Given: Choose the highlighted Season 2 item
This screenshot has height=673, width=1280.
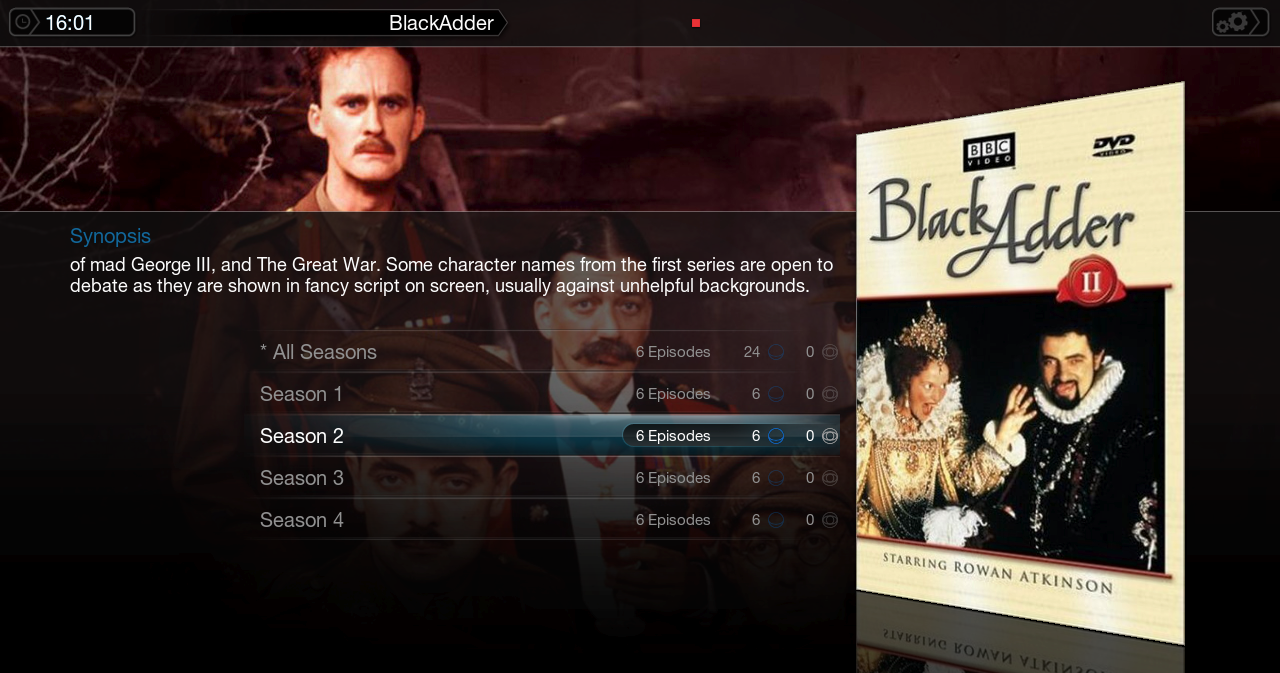Looking at the screenshot, I should point(548,436).
